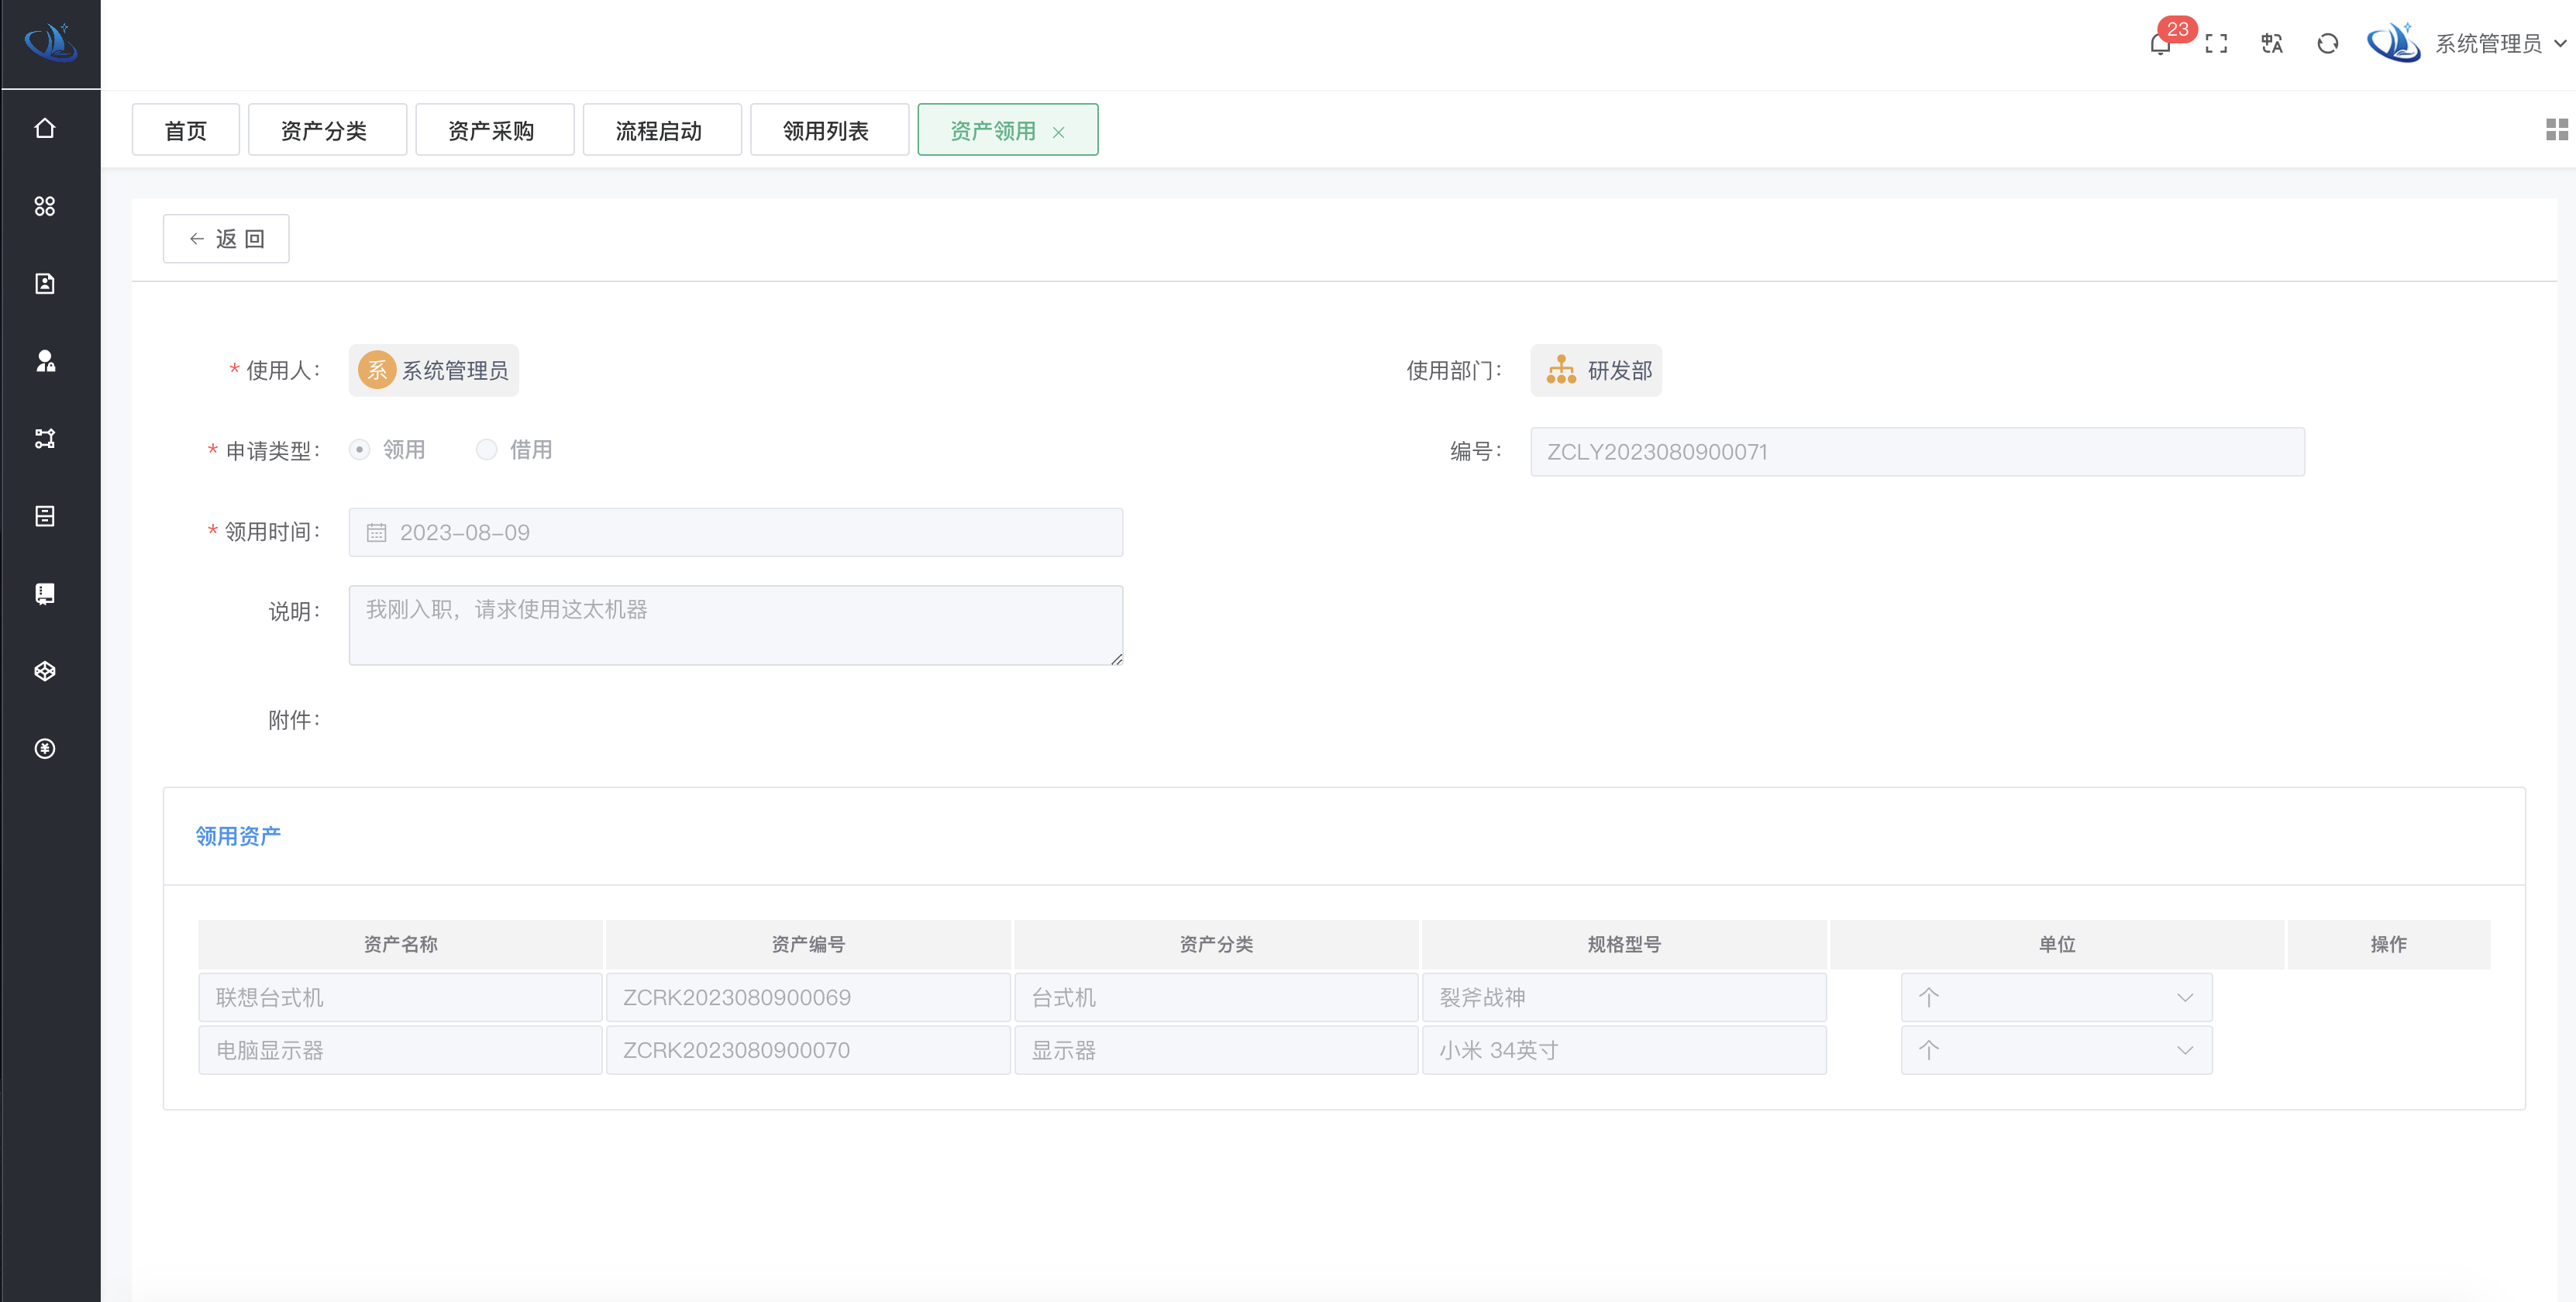Click the 领用资产 section heading
Screen dimensions: 2576x1302
238,836
